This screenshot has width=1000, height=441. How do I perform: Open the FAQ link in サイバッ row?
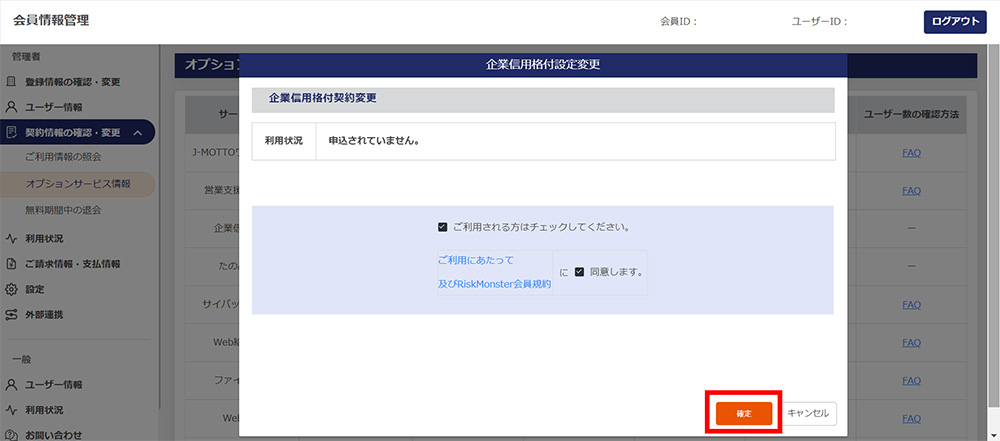(x=911, y=305)
